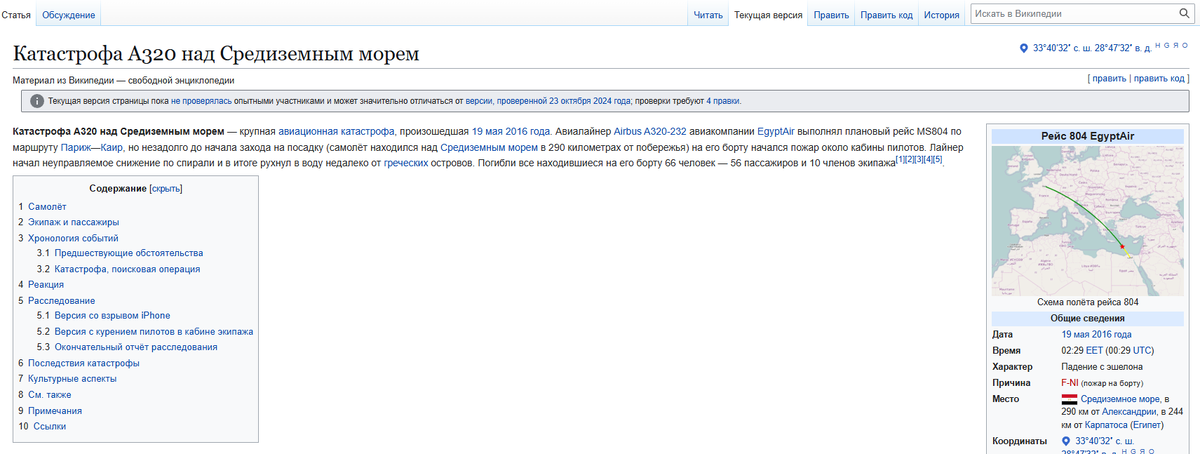Jump to section 4 Реакция
Screen dimensions: 1200x454
point(41,284)
